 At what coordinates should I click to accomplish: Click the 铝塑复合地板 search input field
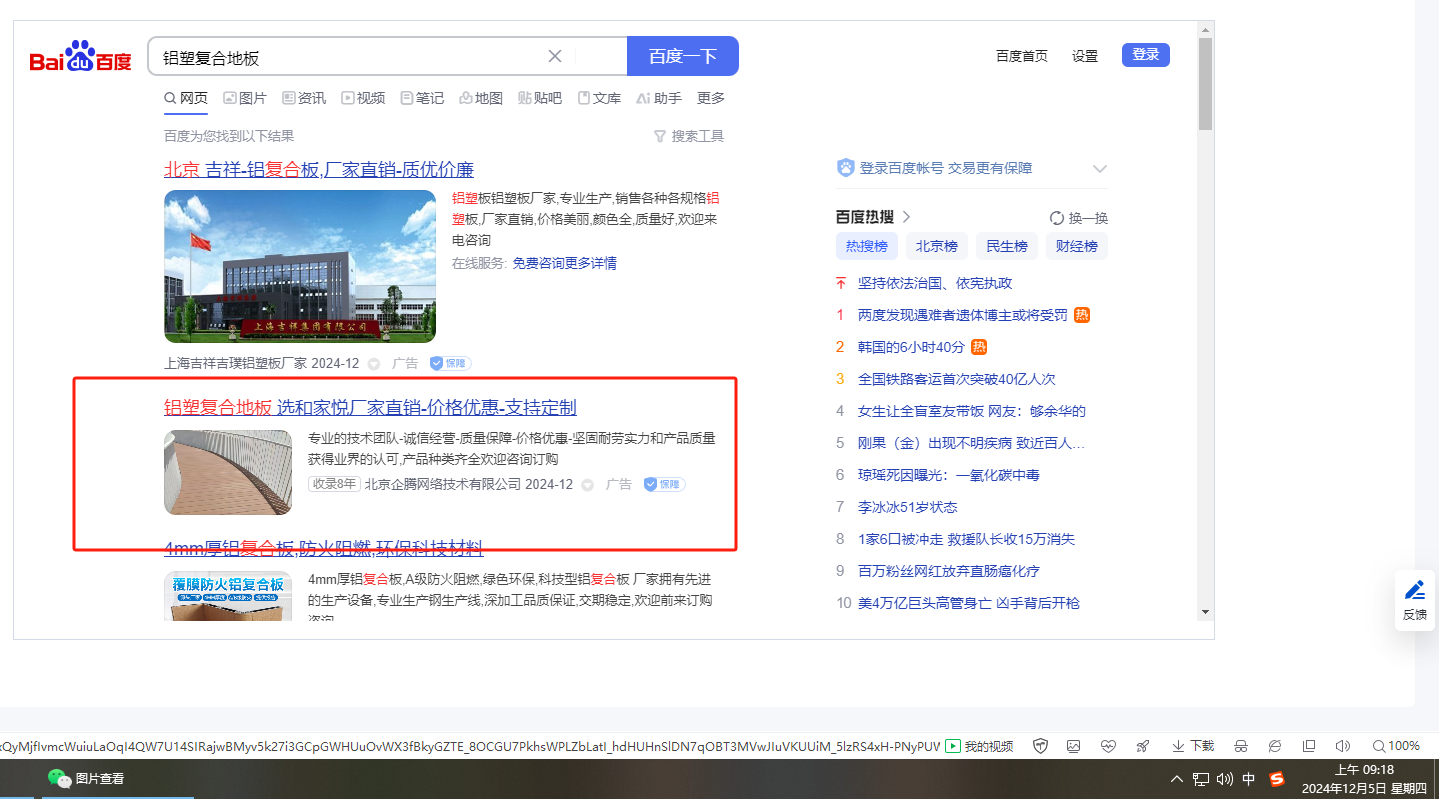(350, 57)
